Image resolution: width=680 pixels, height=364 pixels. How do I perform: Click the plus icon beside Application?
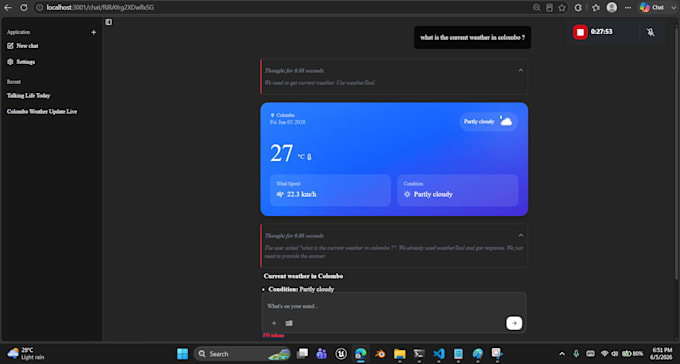[93, 32]
